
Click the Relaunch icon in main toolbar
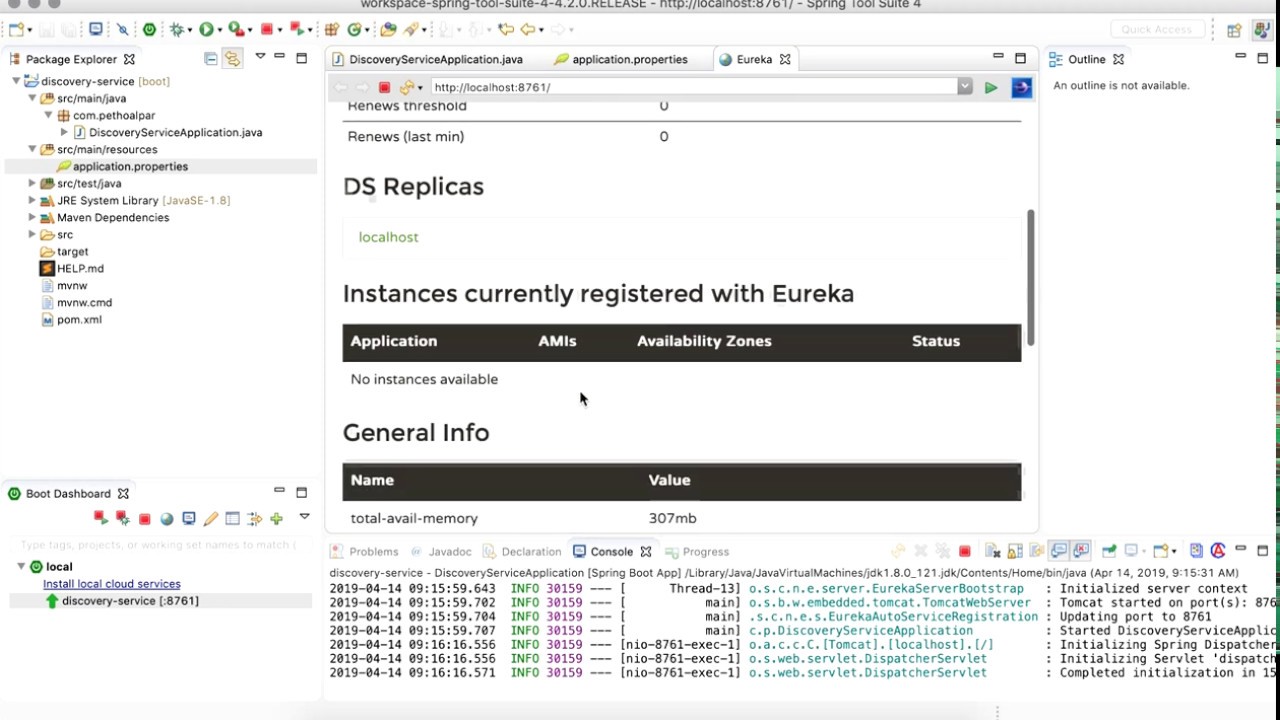(296, 30)
